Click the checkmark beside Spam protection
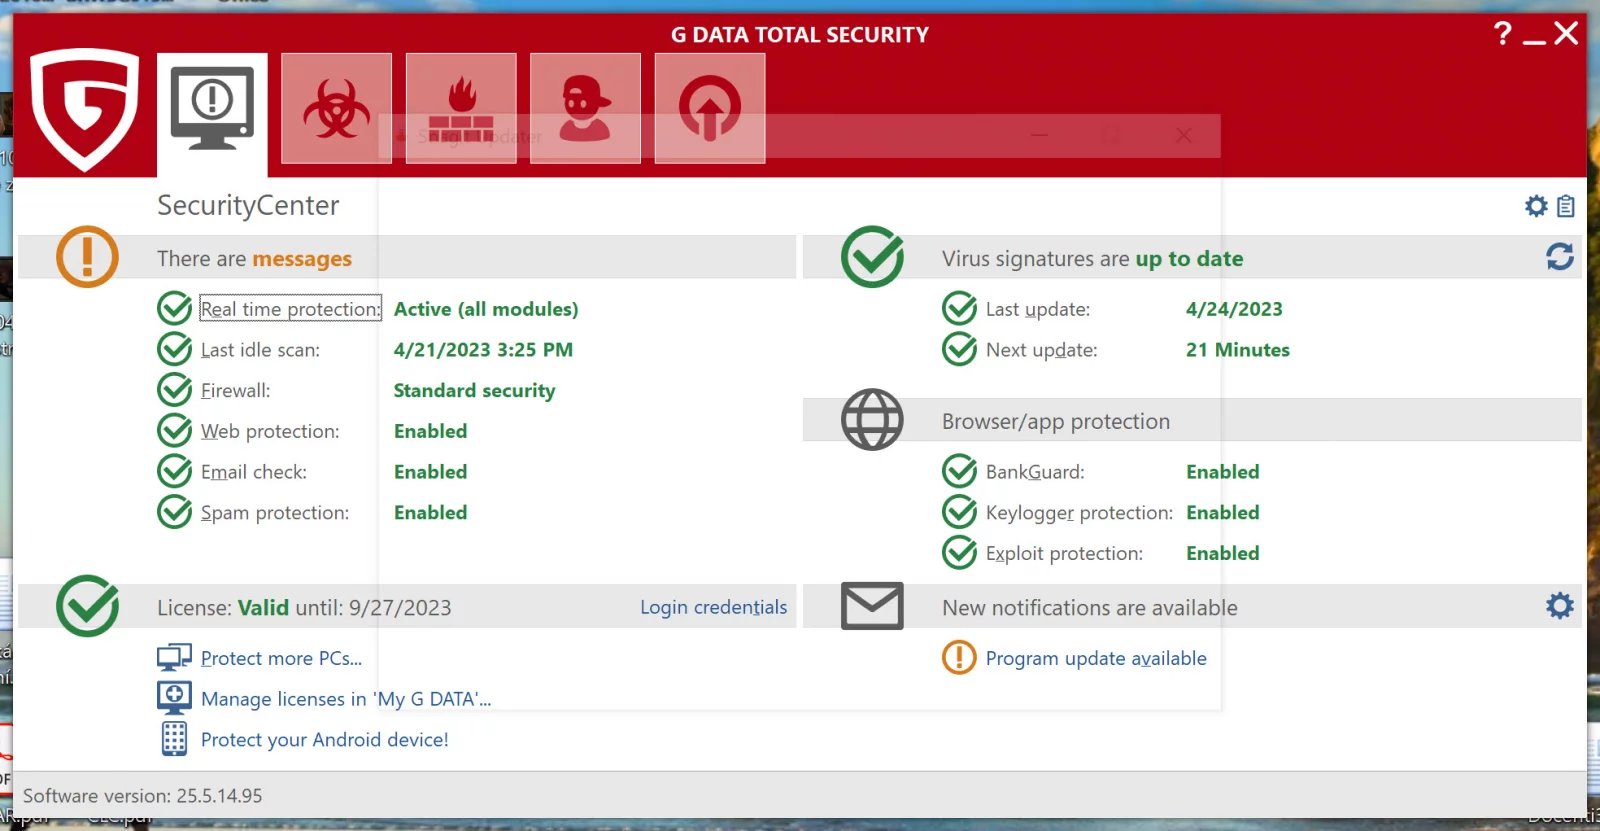 coord(175,512)
